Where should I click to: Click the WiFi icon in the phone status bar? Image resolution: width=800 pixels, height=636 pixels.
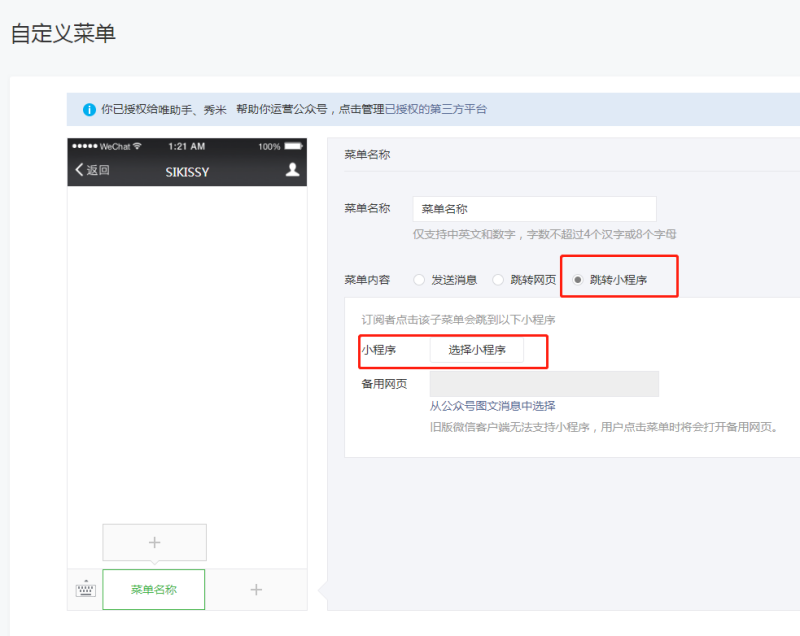point(137,146)
